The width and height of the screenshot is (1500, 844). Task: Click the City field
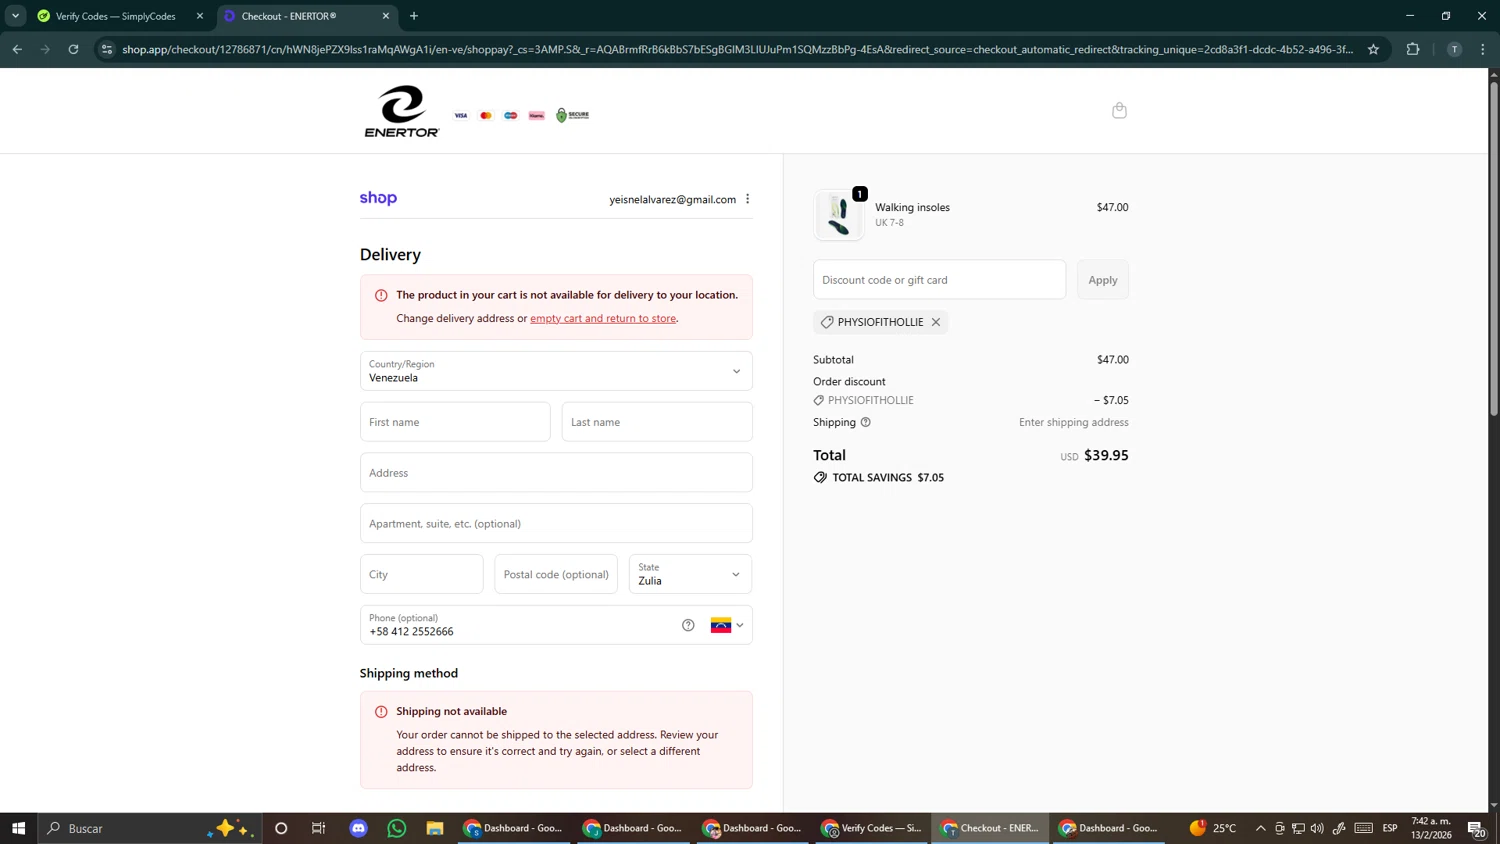point(421,574)
